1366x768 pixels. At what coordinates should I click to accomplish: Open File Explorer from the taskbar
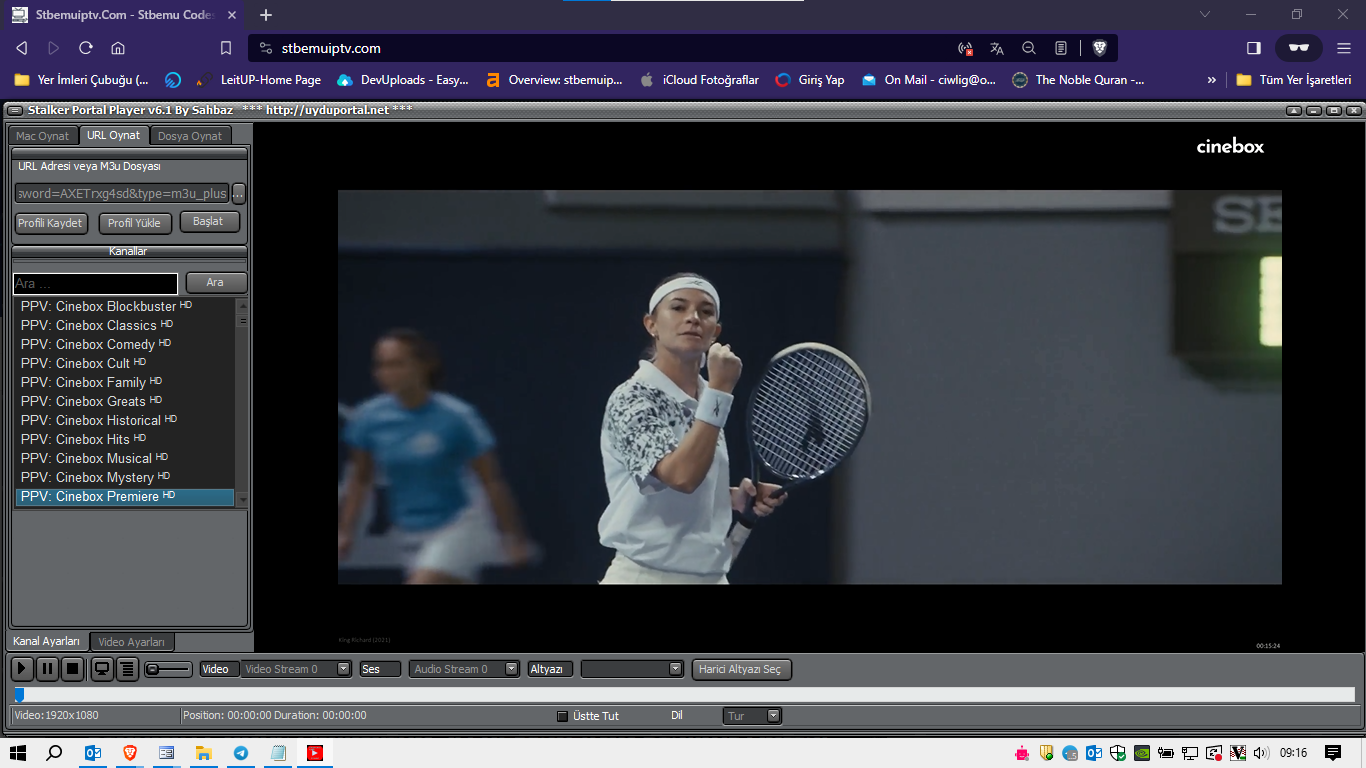204,753
